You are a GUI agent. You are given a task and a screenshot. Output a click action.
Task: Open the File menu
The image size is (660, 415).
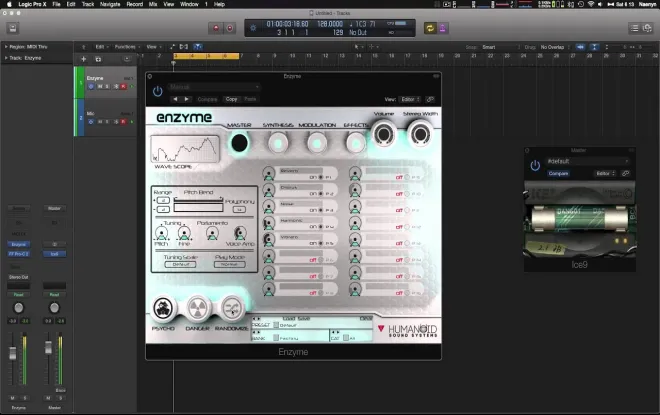point(56,4)
